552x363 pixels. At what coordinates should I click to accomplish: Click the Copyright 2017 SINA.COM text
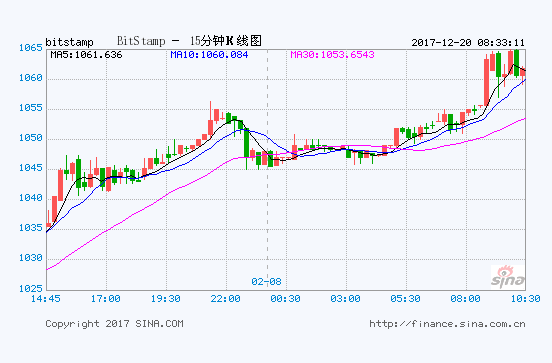[x=114, y=324]
